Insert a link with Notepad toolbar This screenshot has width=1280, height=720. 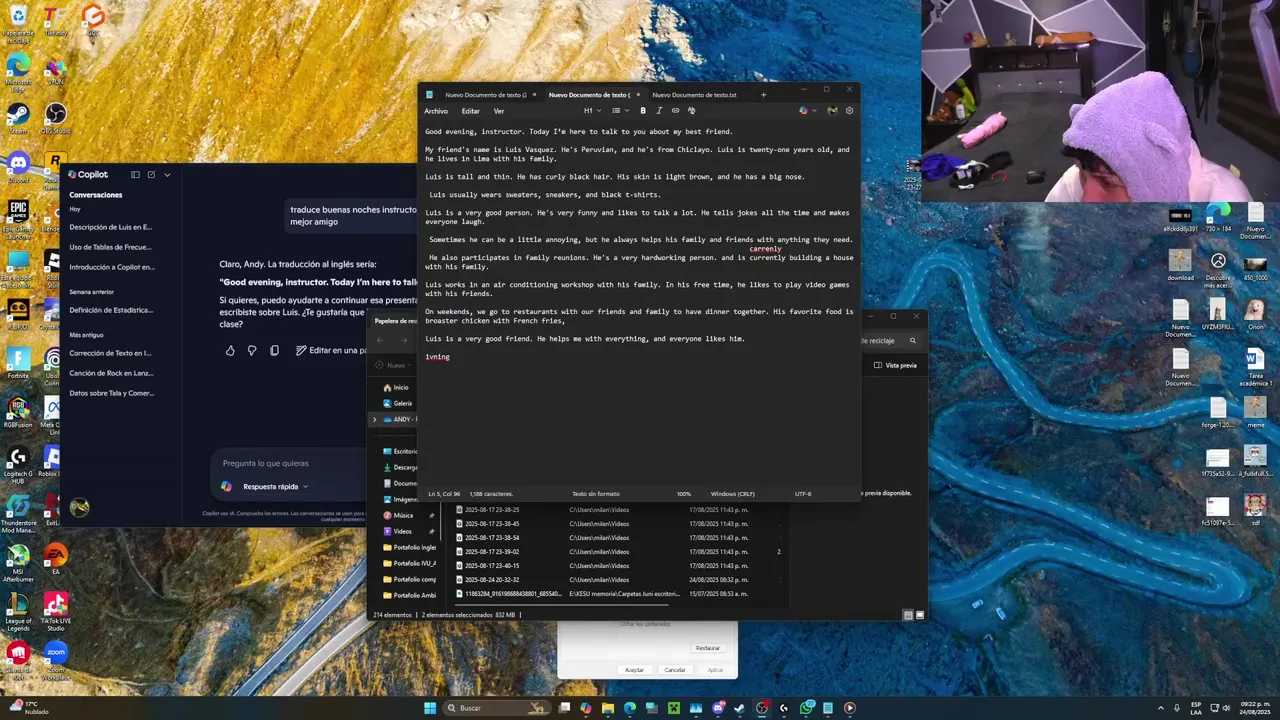click(x=675, y=111)
